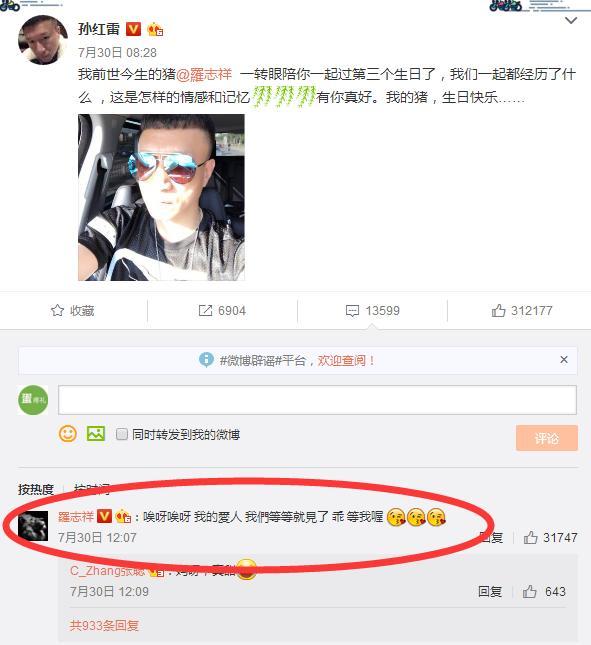This screenshot has height=645, width=591.
Task: Check 同时转发到我的微博 checkbox
Action: [122, 434]
